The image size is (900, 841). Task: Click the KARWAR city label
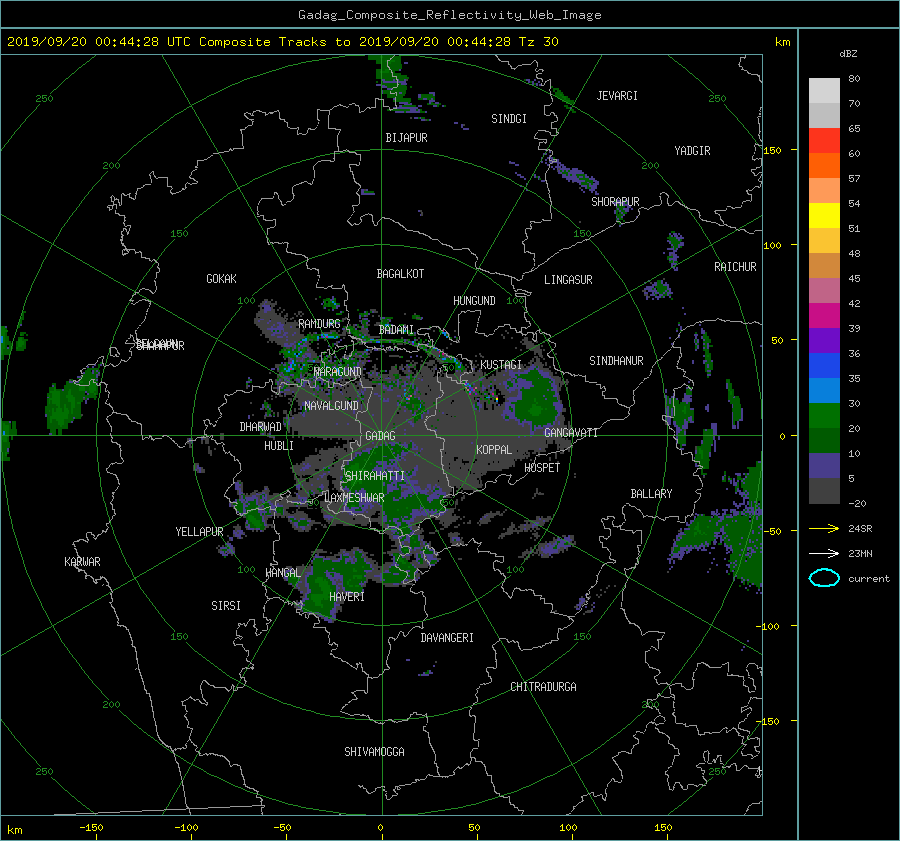click(82, 562)
